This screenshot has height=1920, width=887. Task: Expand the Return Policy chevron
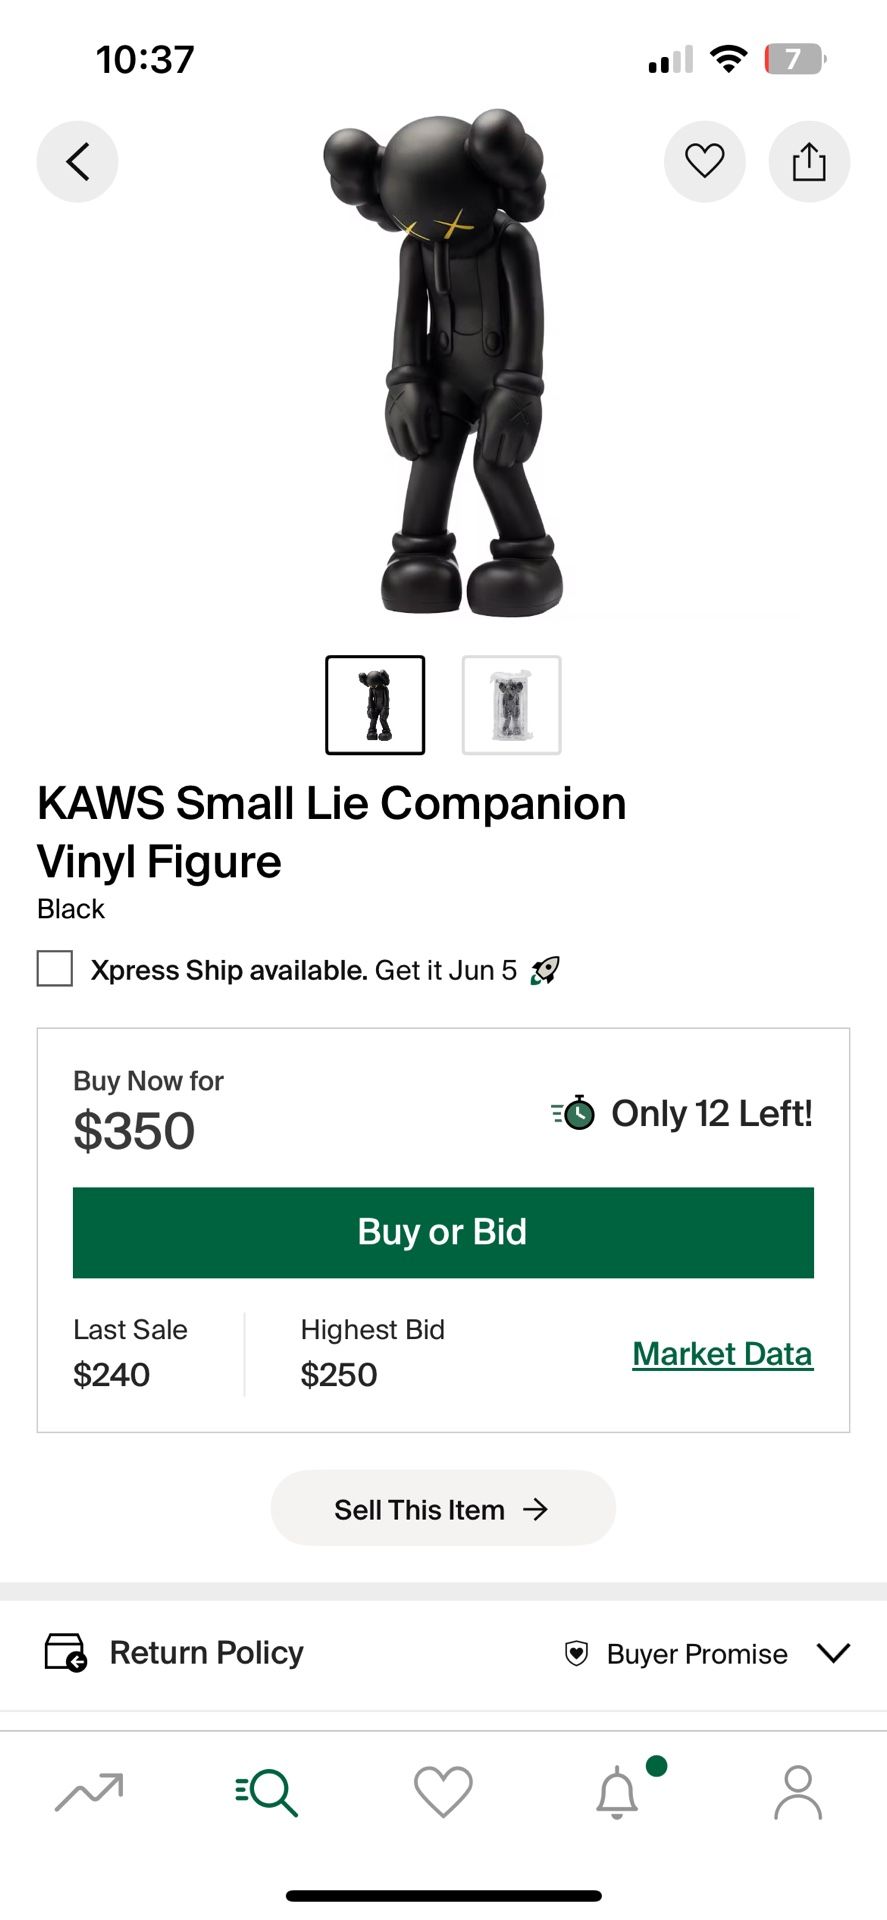pos(833,1653)
